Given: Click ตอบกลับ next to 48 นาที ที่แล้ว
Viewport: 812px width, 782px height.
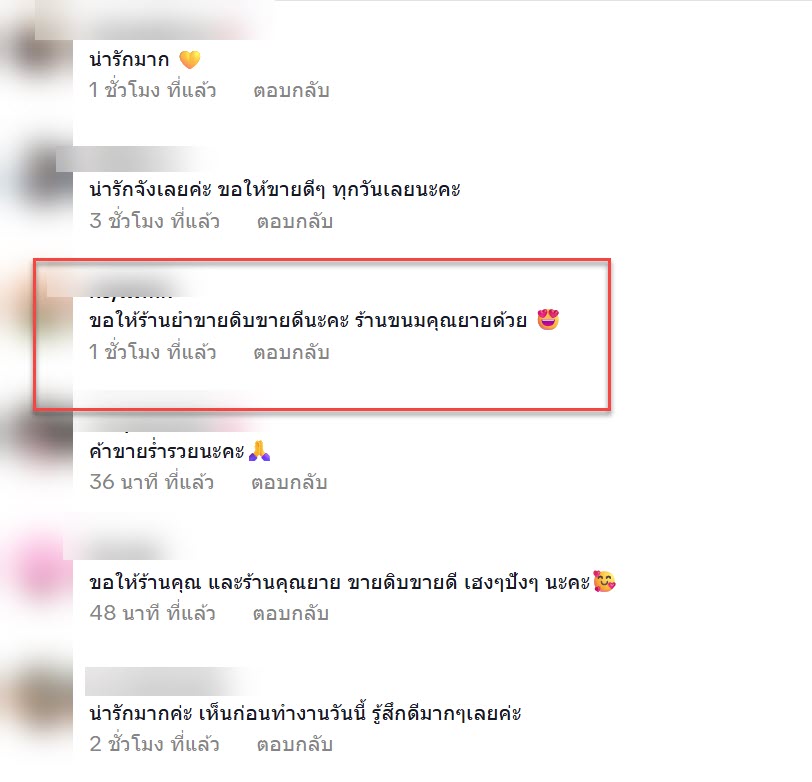Looking at the screenshot, I should (x=291, y=613).
